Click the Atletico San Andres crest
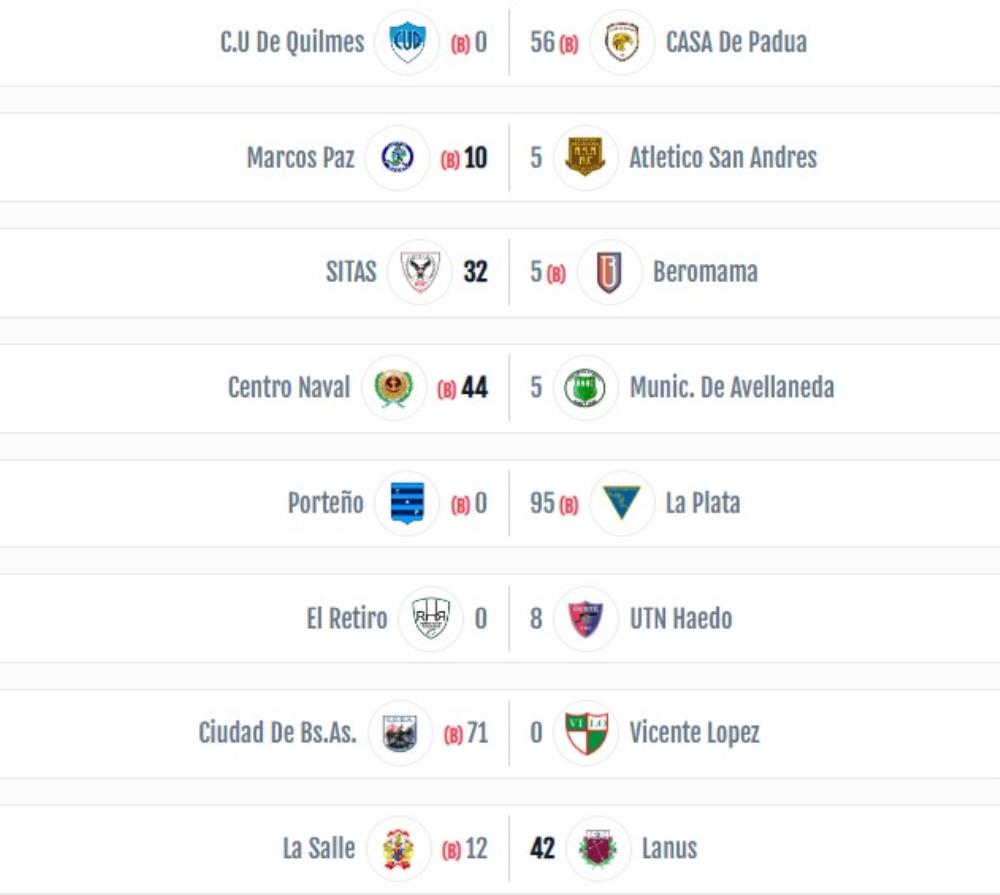 (x=585, y=158)
